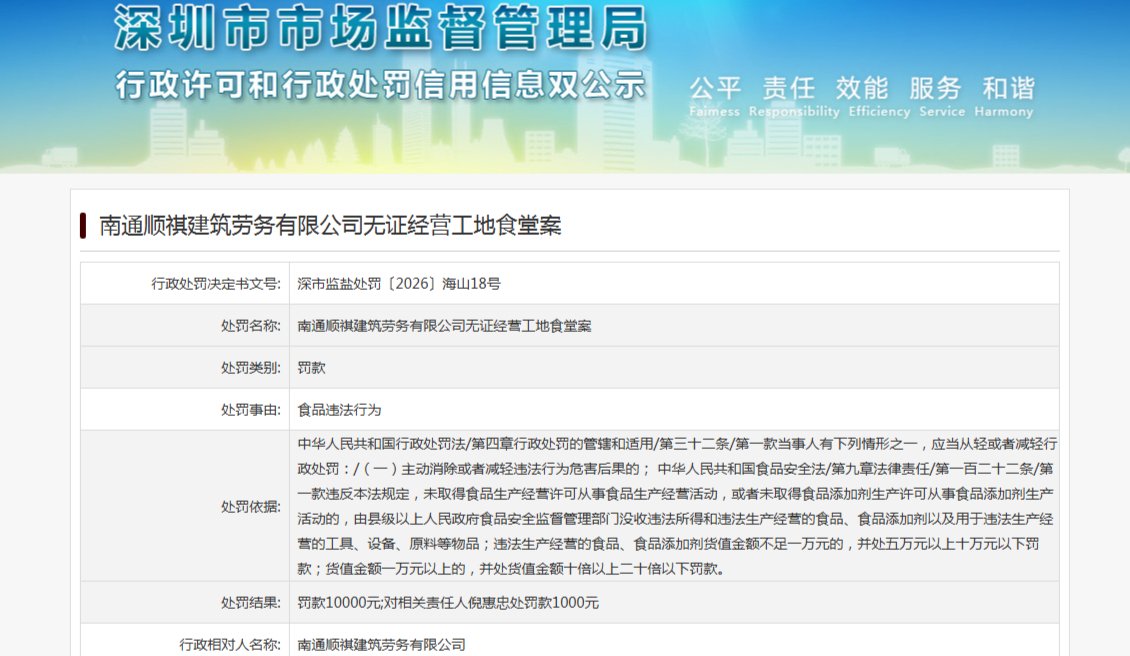Click the 深圳市市场监督管理局 banner title
This screenshot has width=1130, height=656.
click(x=381, y=28)
